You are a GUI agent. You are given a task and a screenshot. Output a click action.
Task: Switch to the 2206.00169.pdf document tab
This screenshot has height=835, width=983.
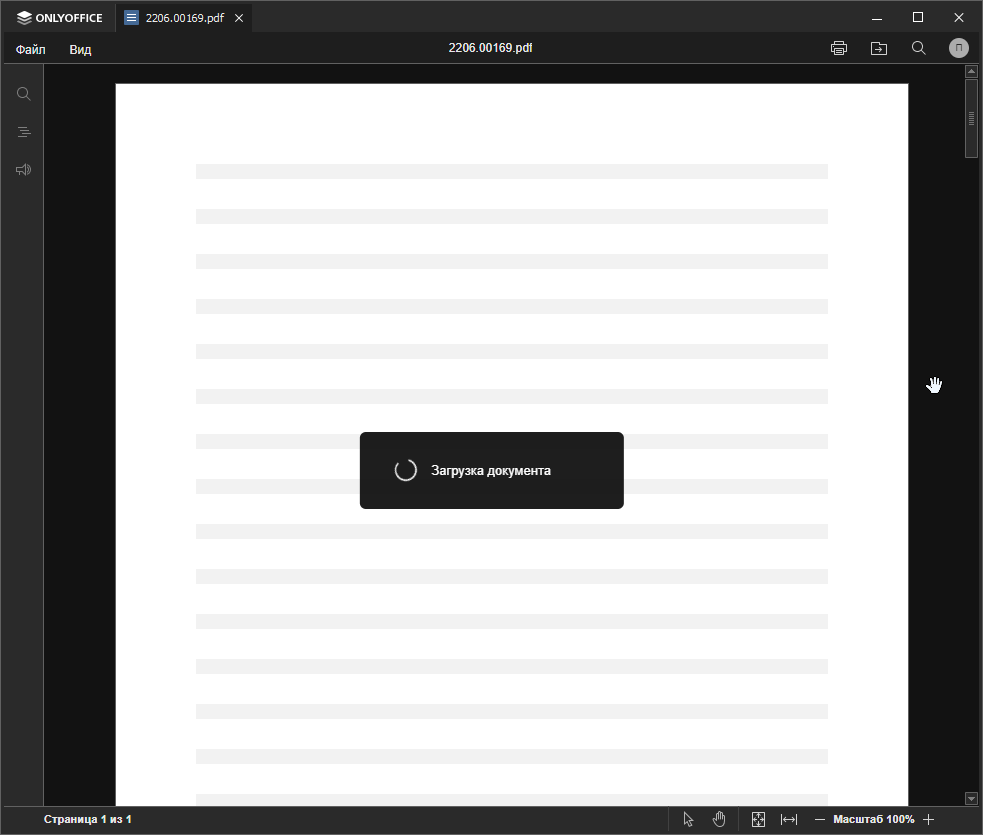tap(183, 17)
